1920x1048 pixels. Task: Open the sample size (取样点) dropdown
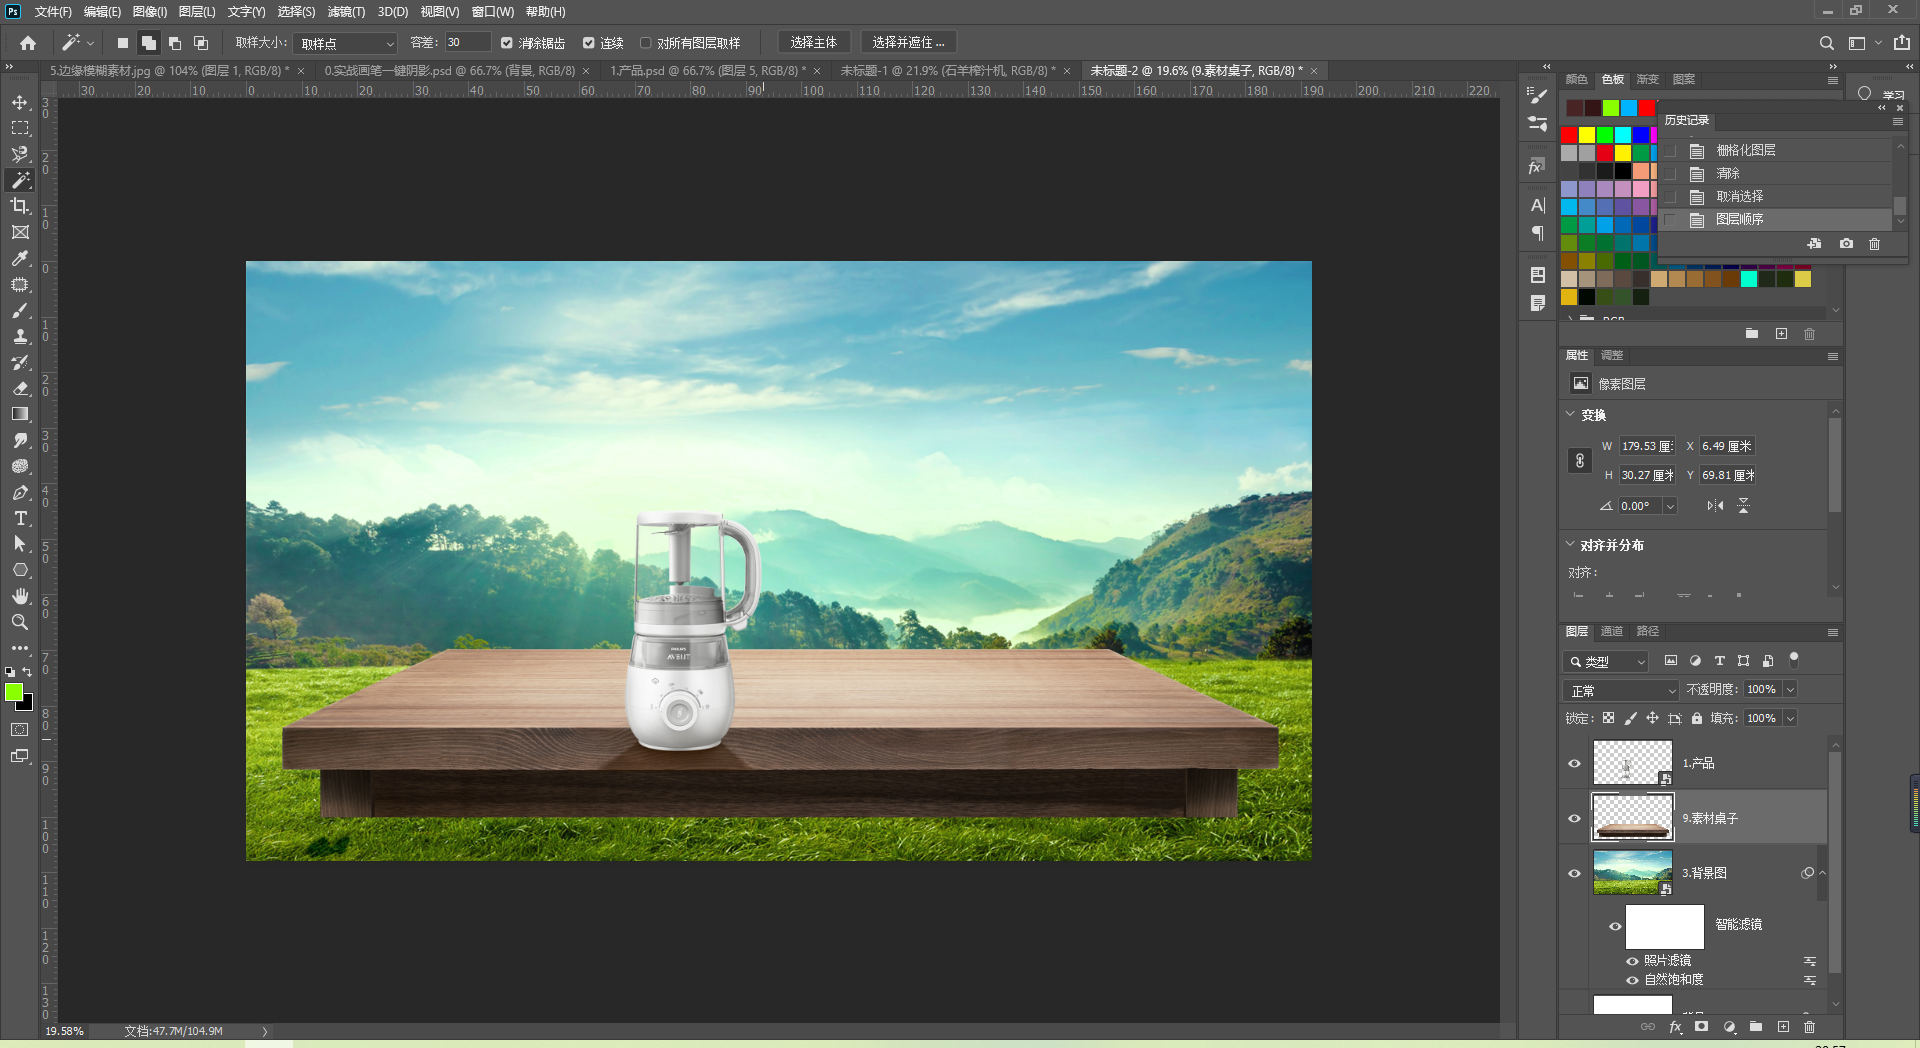click(x=346, y=43)
